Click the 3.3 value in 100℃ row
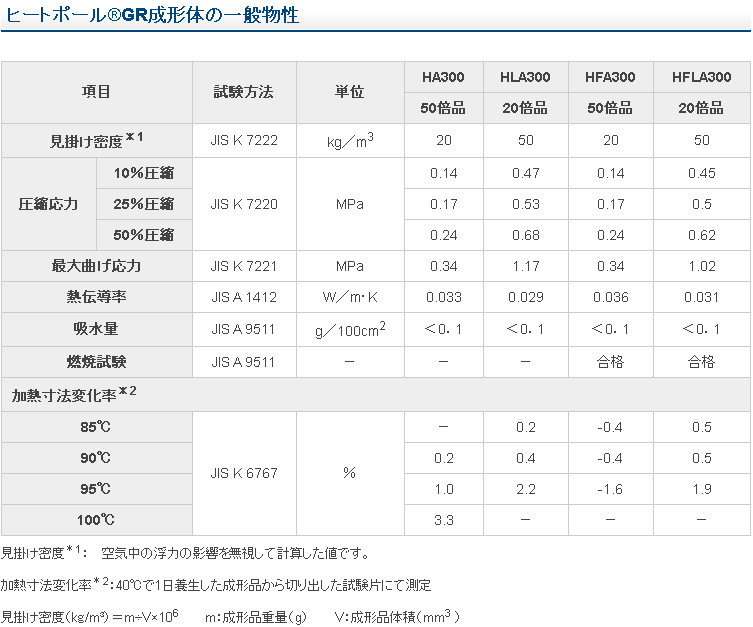Screen dimensions: 753x627 (x=444, y=520)
